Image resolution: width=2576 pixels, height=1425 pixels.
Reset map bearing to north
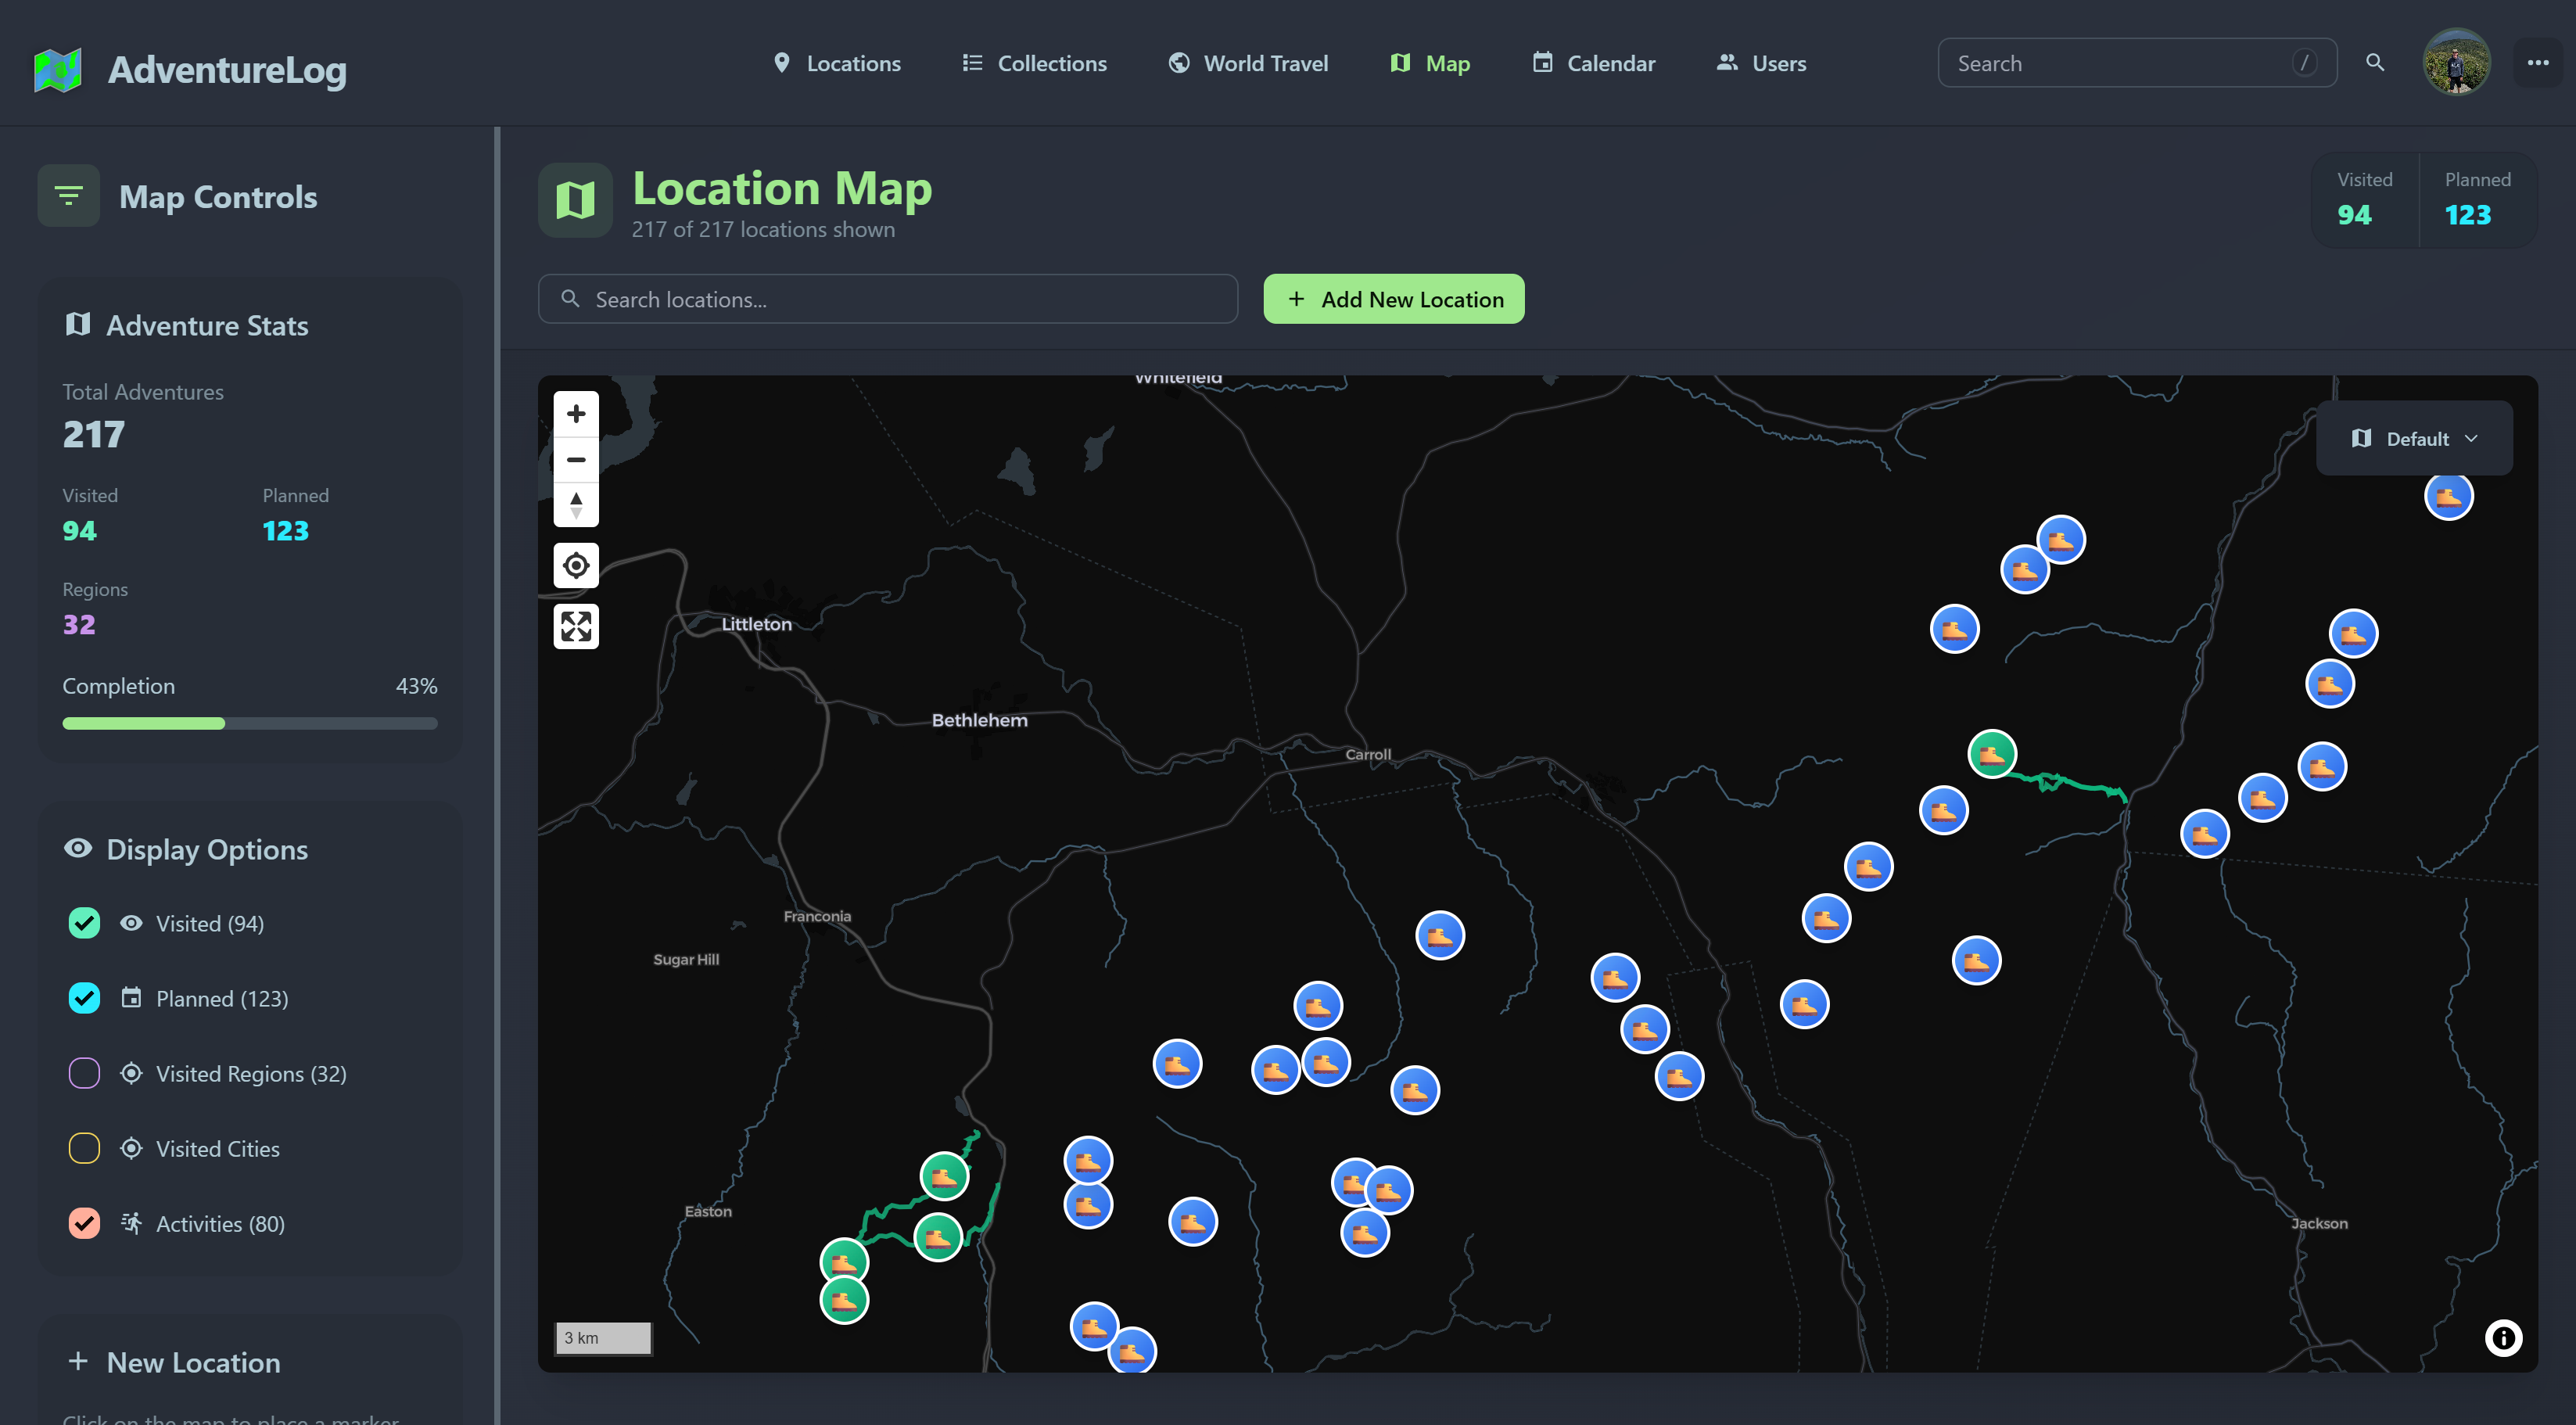click(576, 505)
